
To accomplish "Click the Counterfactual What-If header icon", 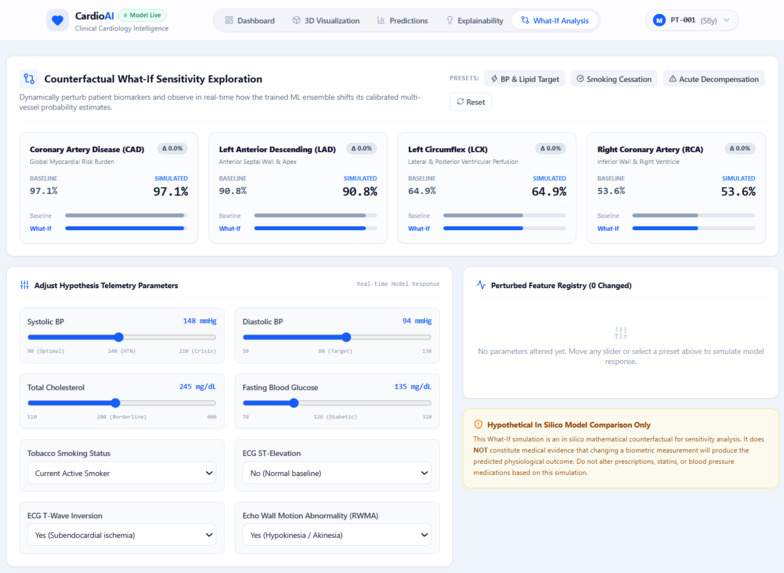I will (x=29, y=79).
